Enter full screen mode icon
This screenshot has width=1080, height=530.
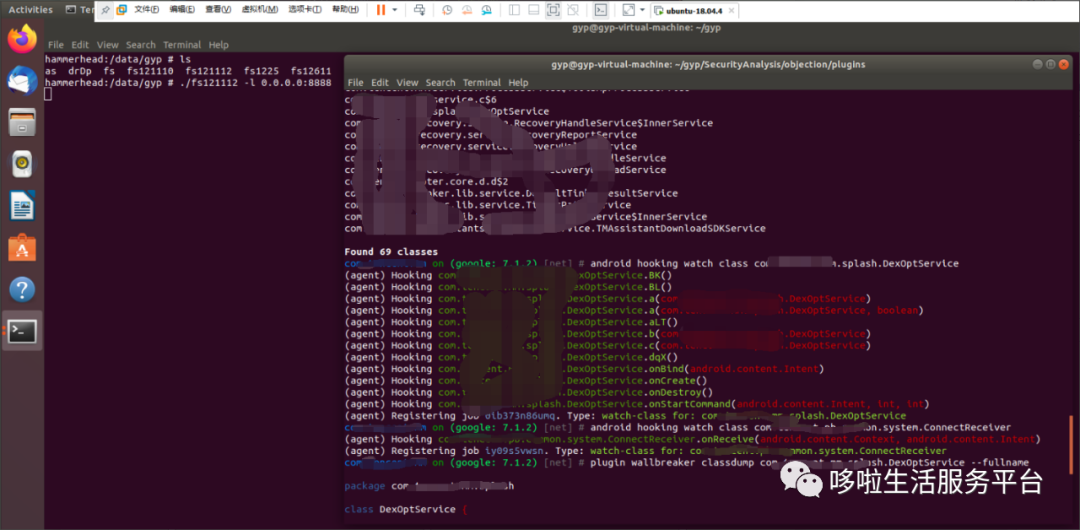[552, 10]
